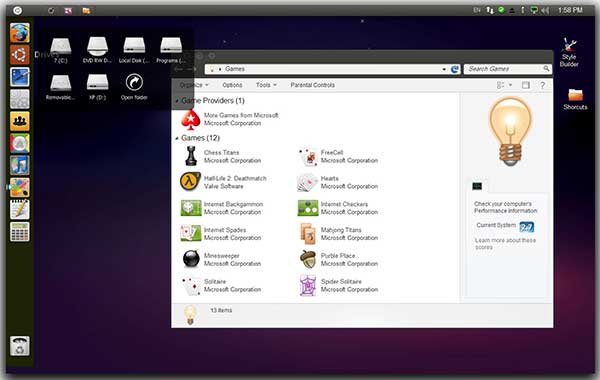This screenshot has height=380, width=600.
Task: Select Internet Checkers entry
Action: tap(338, 208)
